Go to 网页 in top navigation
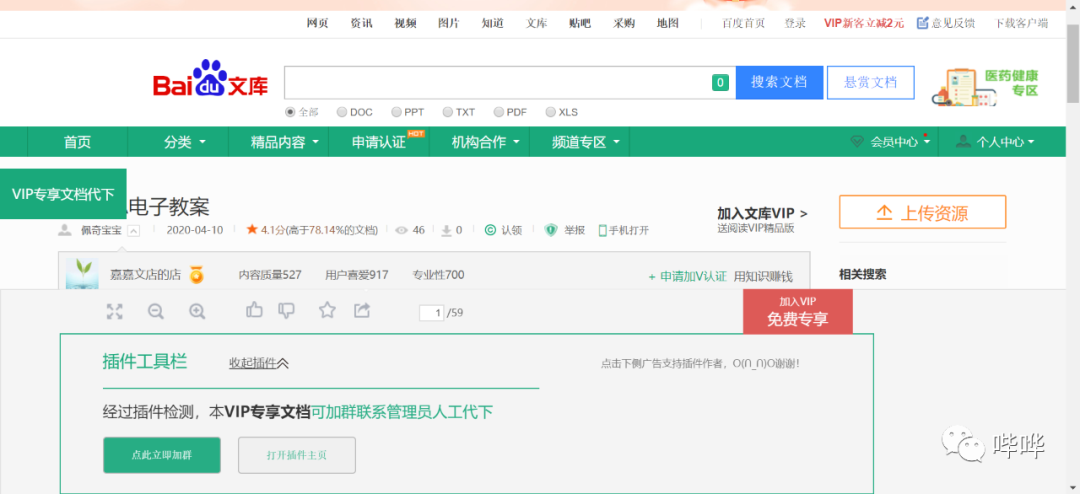 pyautogui.click(x=318, y=23)
